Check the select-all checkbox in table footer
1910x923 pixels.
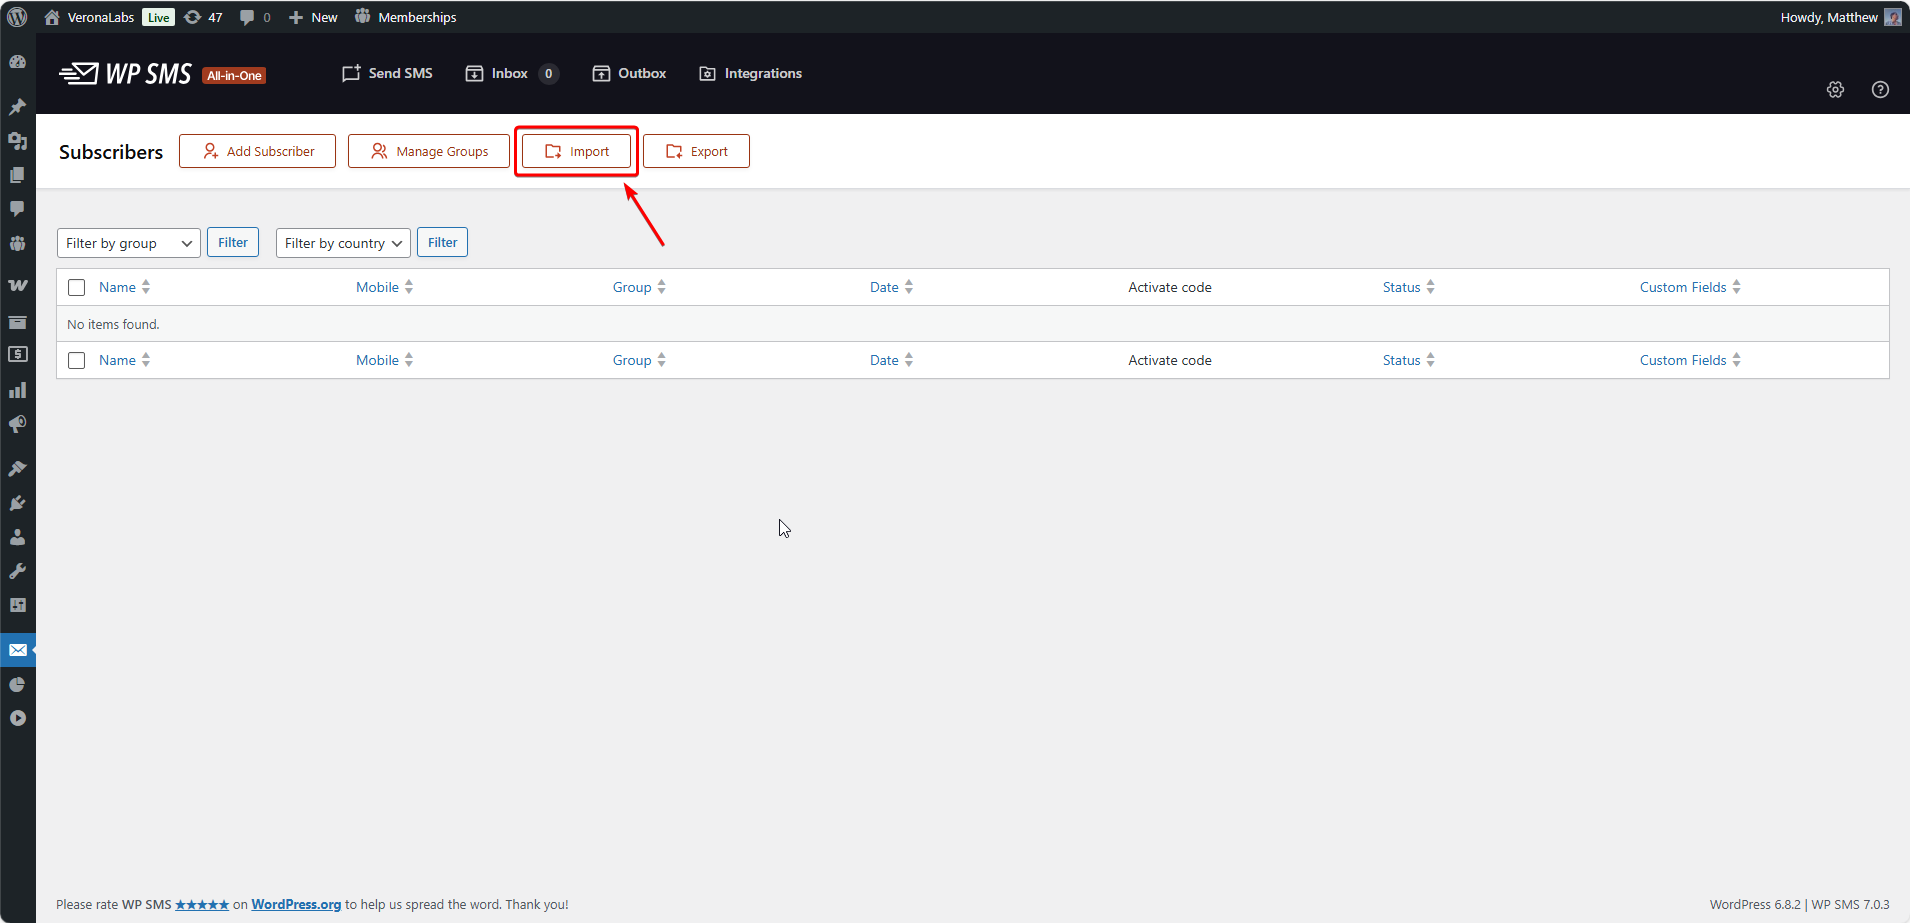tap(76, 359)
